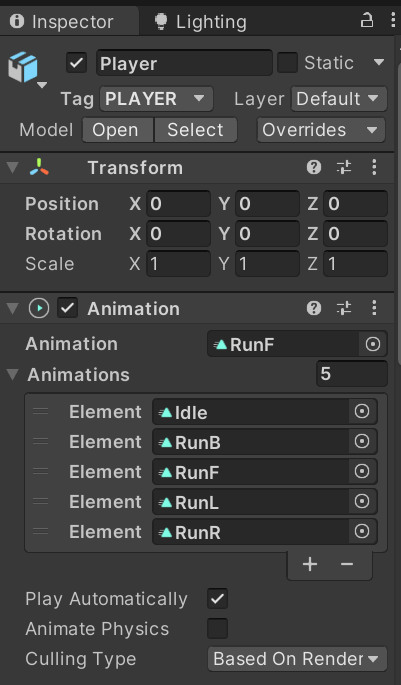Add a new animation element with plus
401x685 pixels.
point(310,565)
